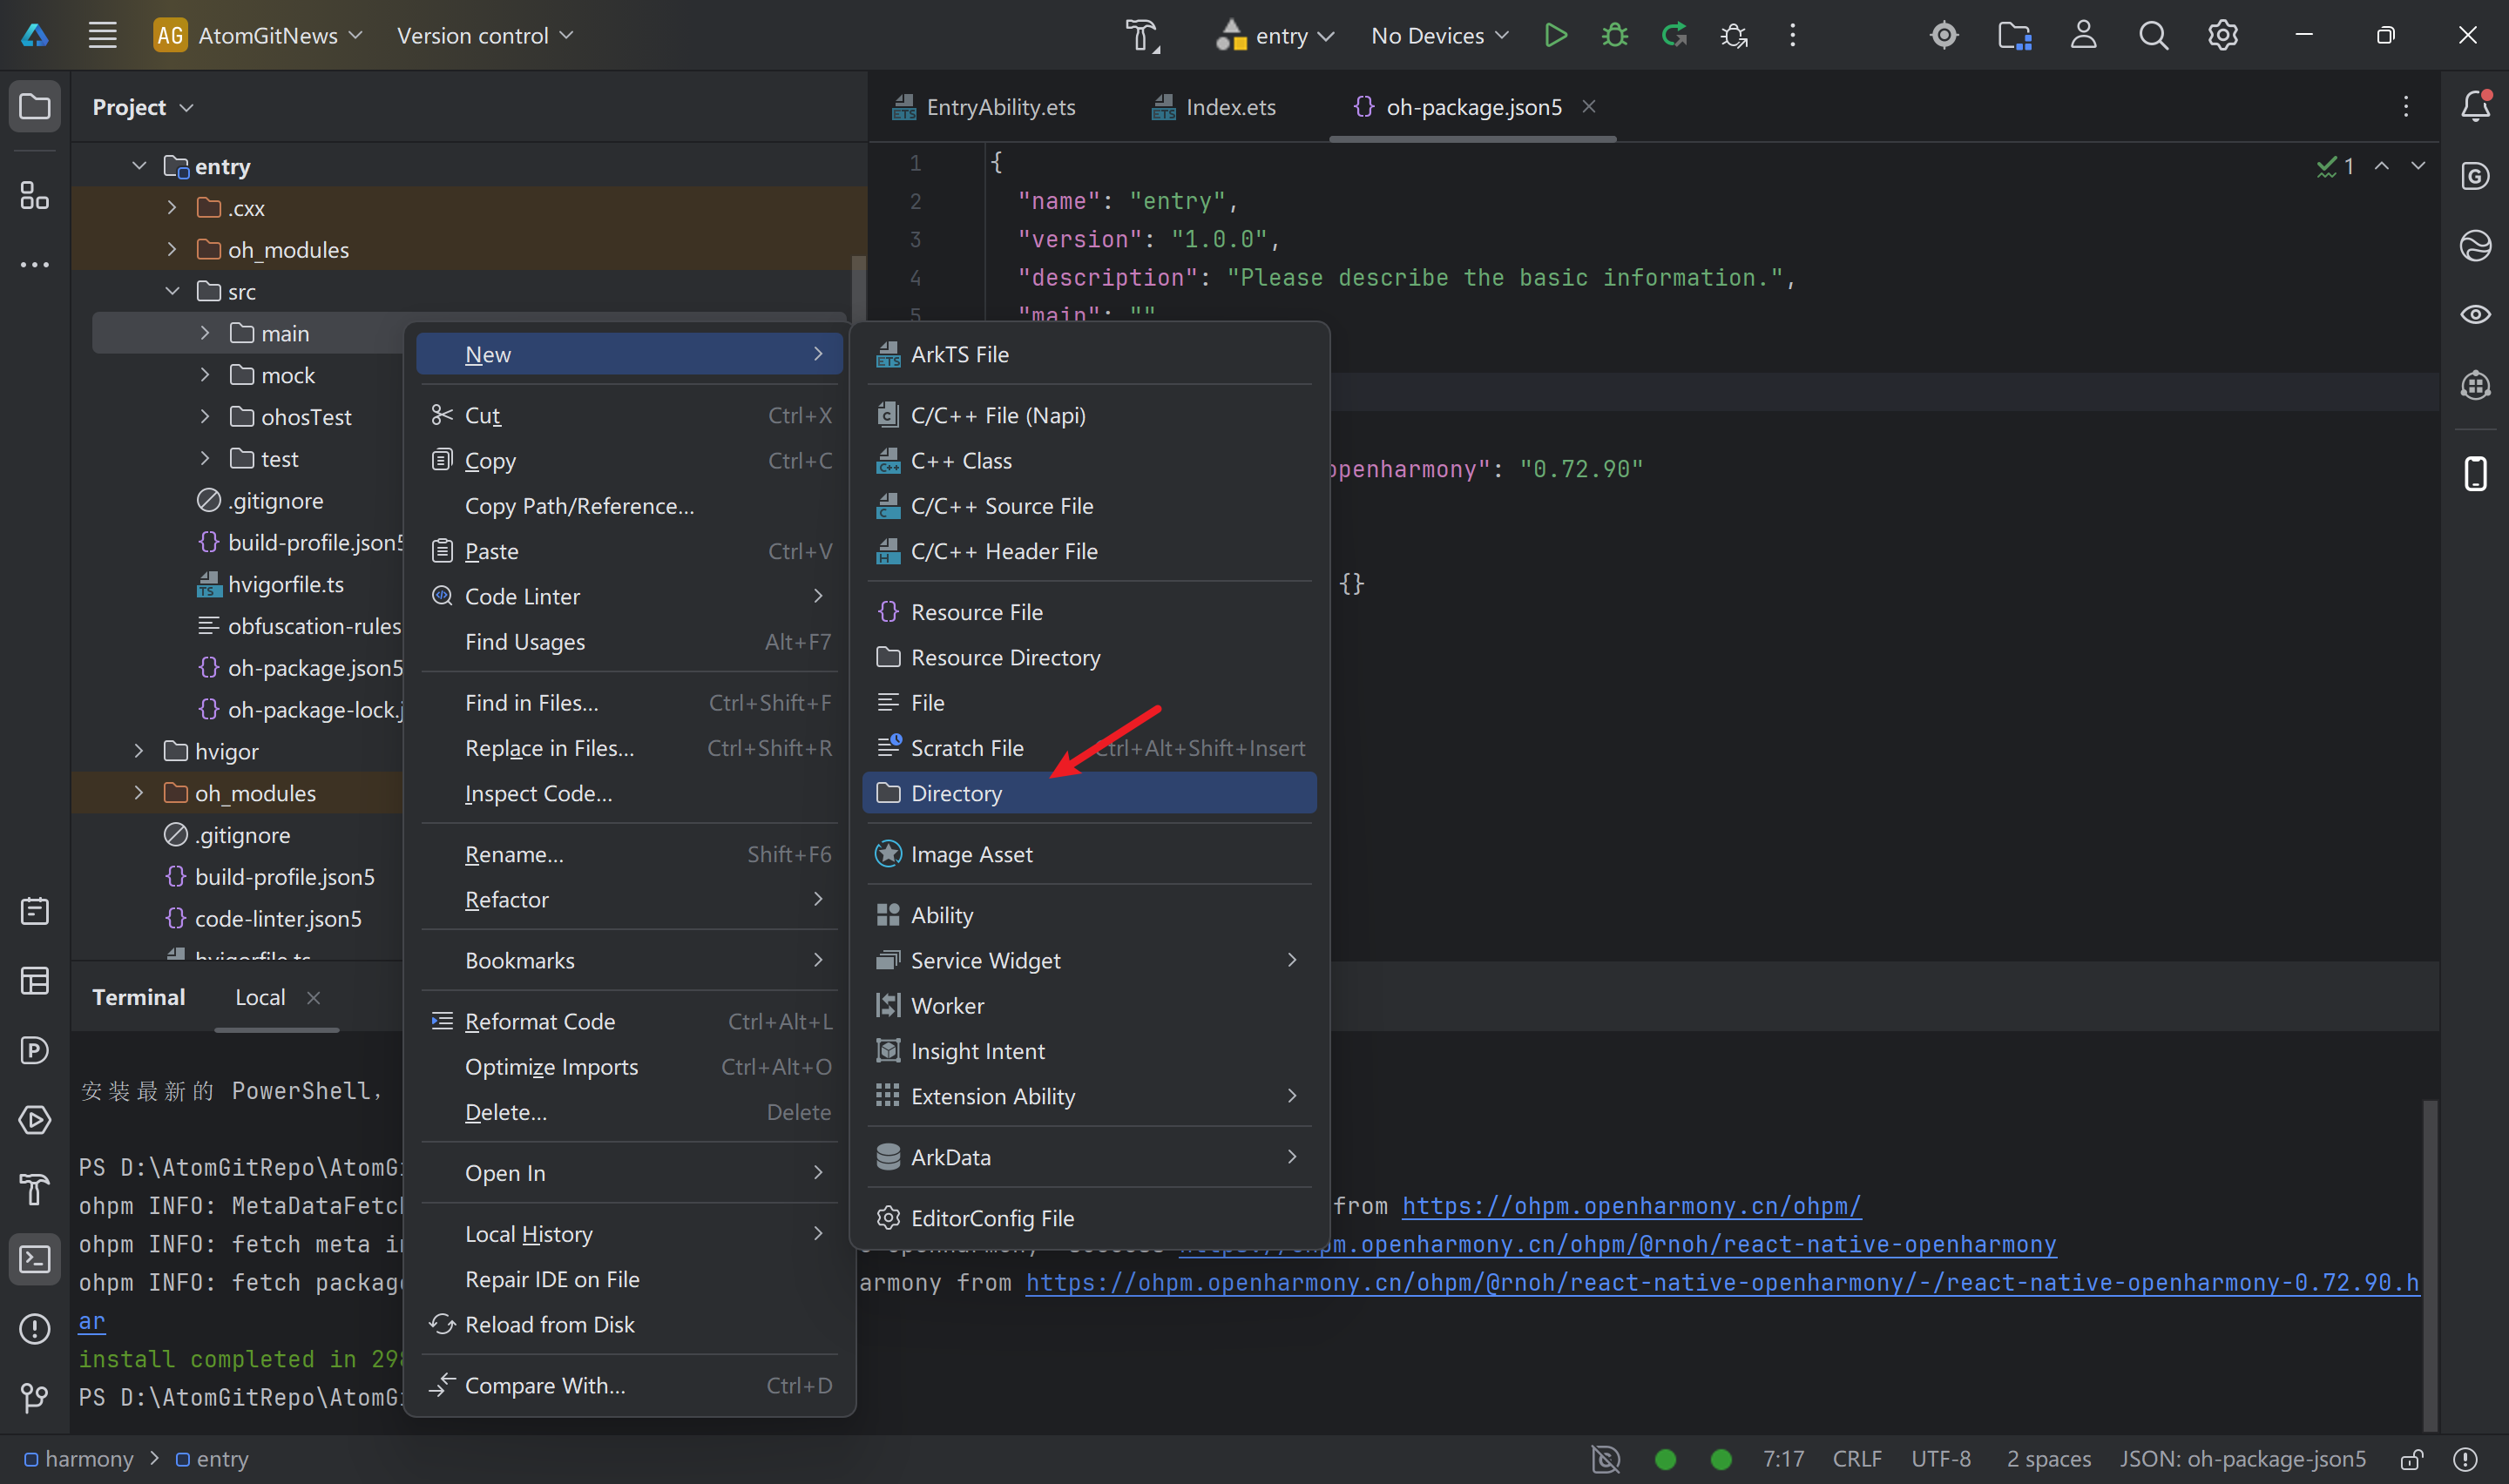Expand the hvigor folder in tree
The height and width of the screenshot is (1484, 2509).
click(139, 751)
